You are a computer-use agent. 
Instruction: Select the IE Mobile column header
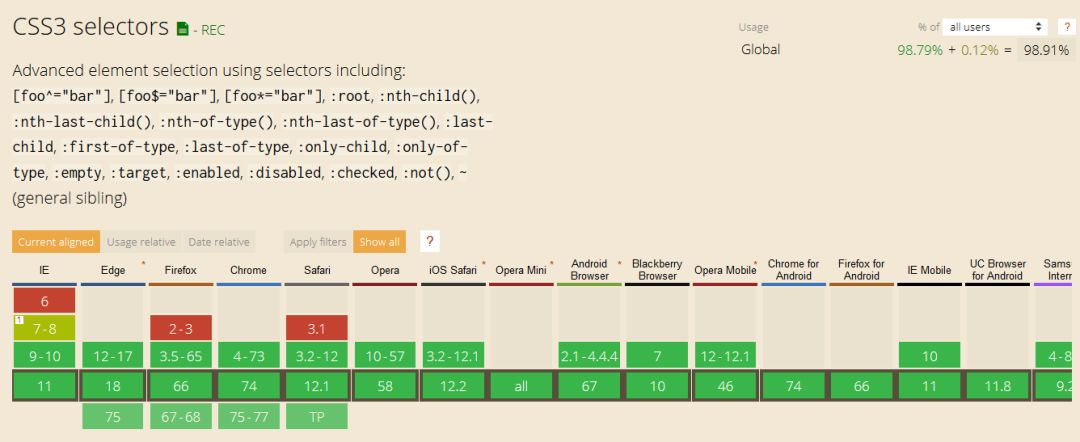point(930,271)
